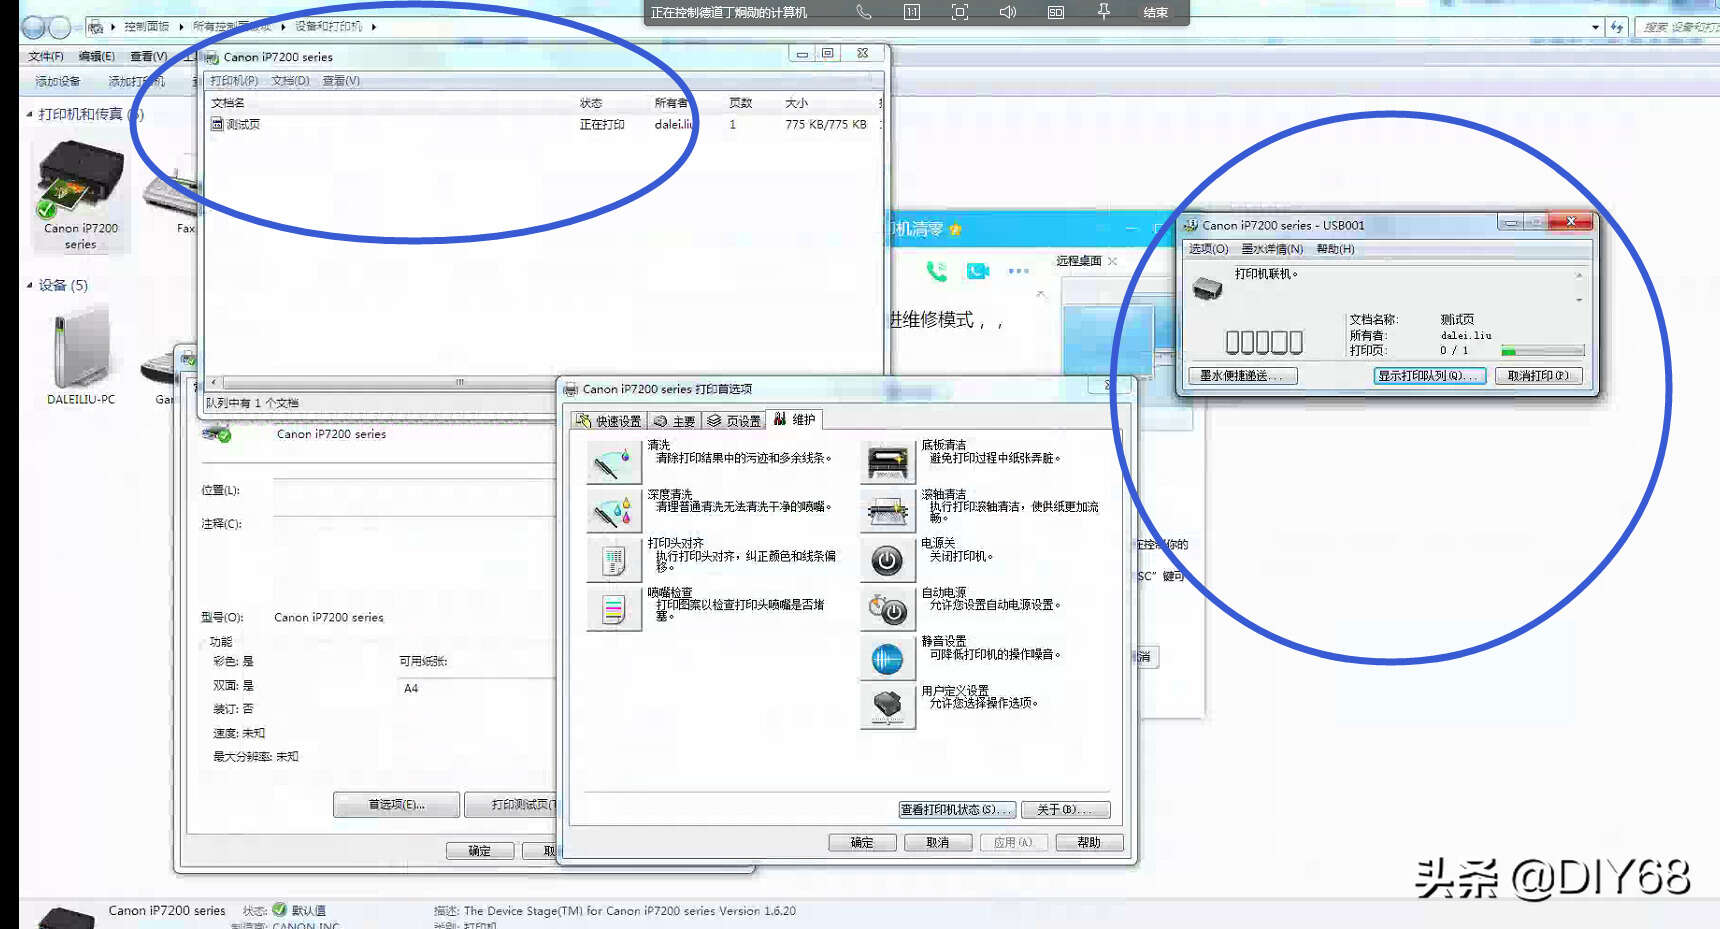
Task: Switch to the 页设置 tab
Action: click(734, 421)
